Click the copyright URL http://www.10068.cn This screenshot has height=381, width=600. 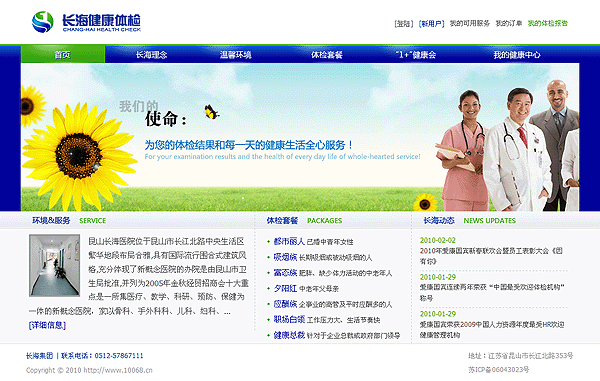pyautogui.click(x=118, y=370)
